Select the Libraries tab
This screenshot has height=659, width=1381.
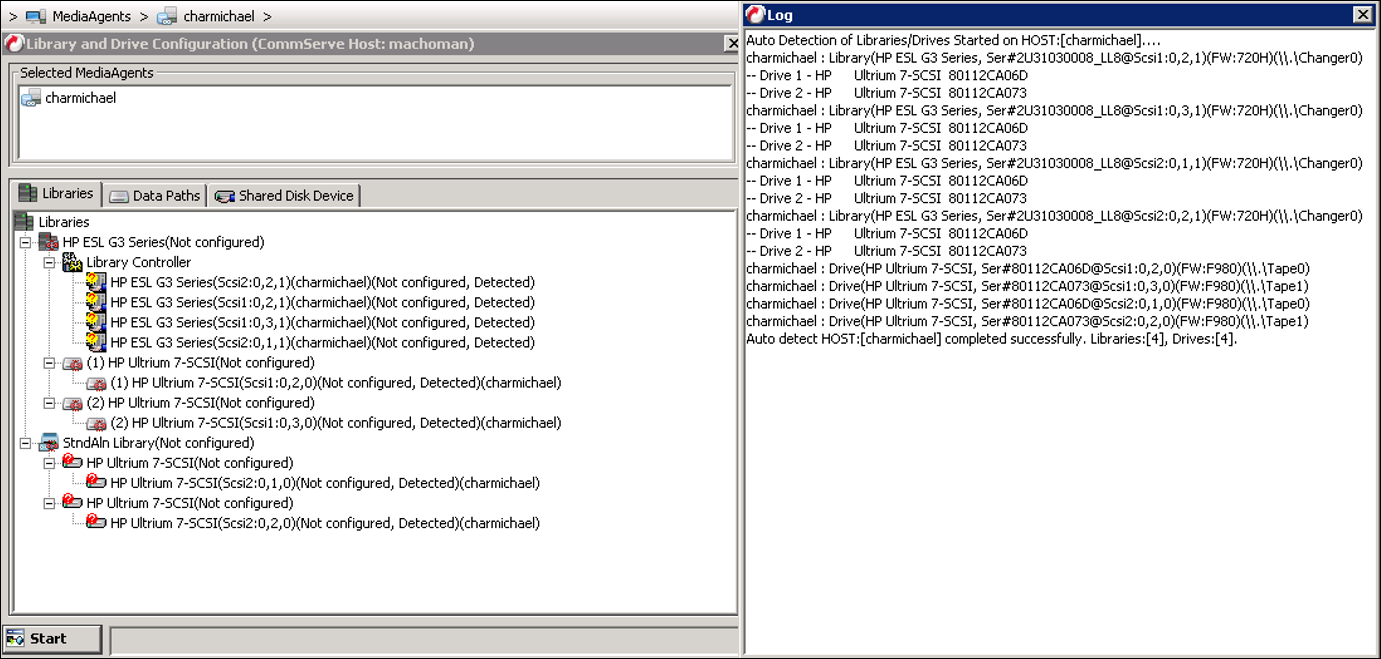(x=58, y=195)
